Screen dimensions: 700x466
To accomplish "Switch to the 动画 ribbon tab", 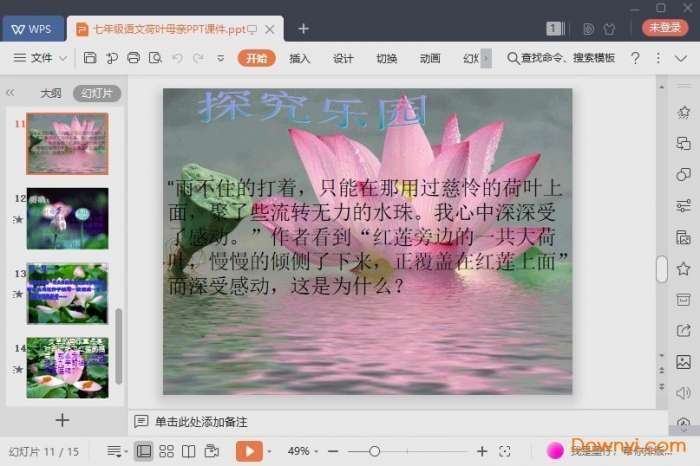I will (x=430, y=58).
